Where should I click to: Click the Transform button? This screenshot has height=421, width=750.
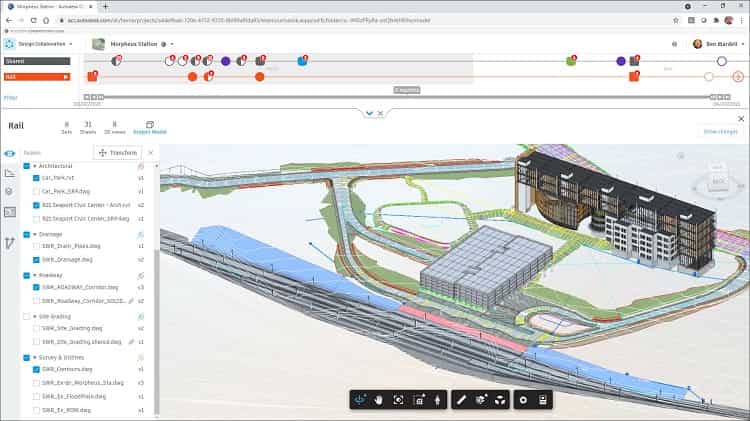pyautogui.click(x=116, y=152)
